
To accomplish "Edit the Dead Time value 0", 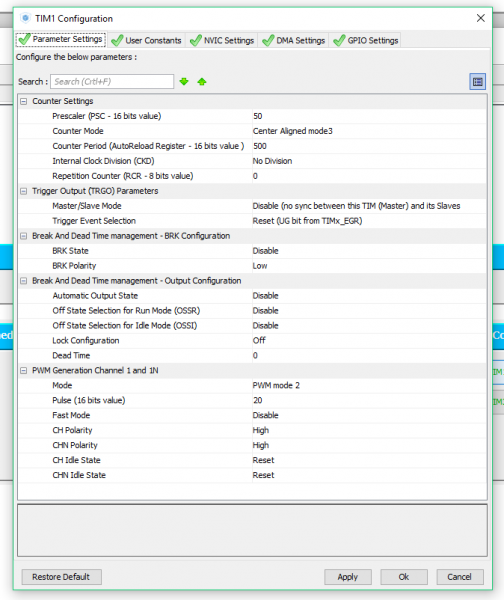I will click(369, 355).
